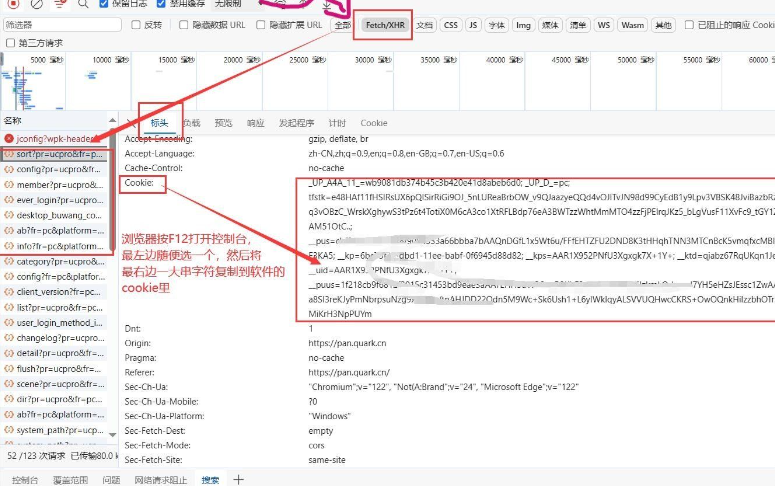Open request Cookie tab
Image resolution: width=775 pixels, height=486 pixels.
pos(374,123)
